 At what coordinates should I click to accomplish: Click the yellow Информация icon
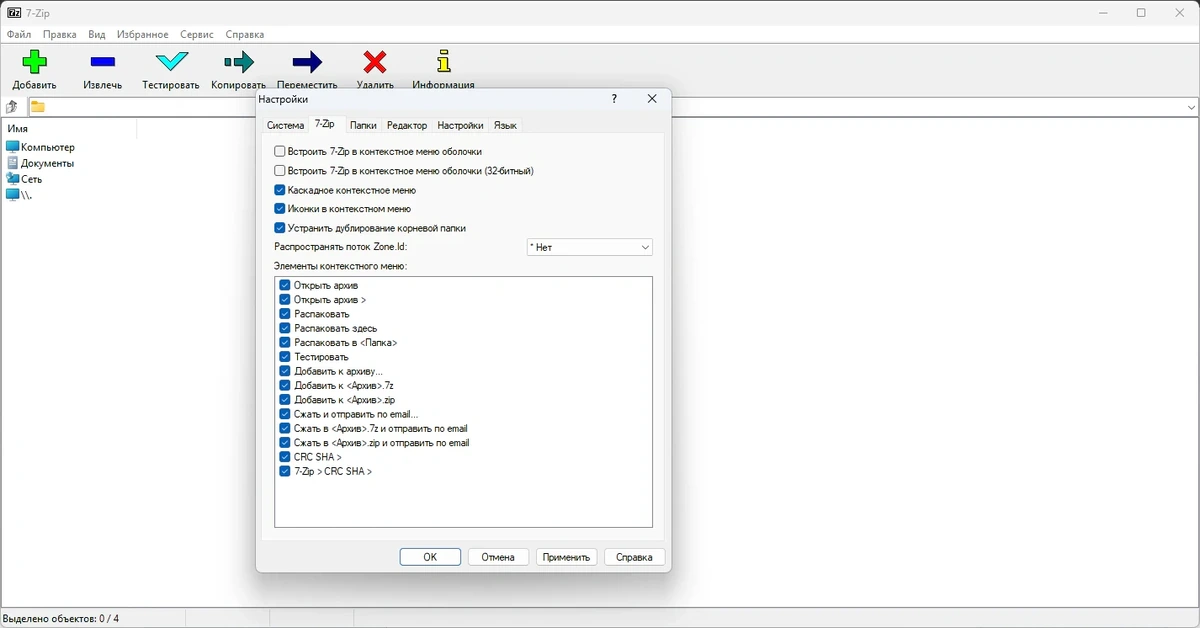coord(444,62)
